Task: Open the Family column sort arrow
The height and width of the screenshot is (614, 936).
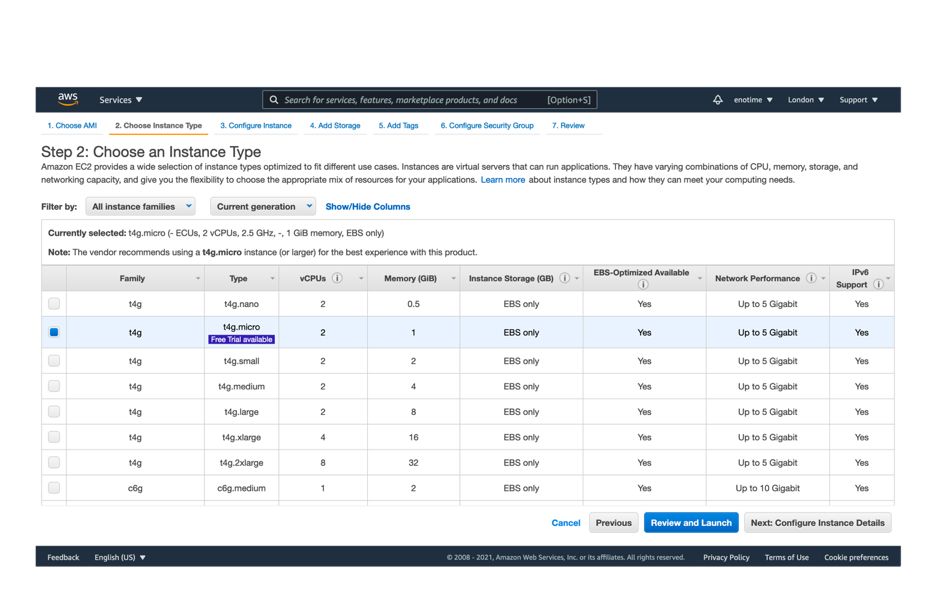Action: point(198,279)
